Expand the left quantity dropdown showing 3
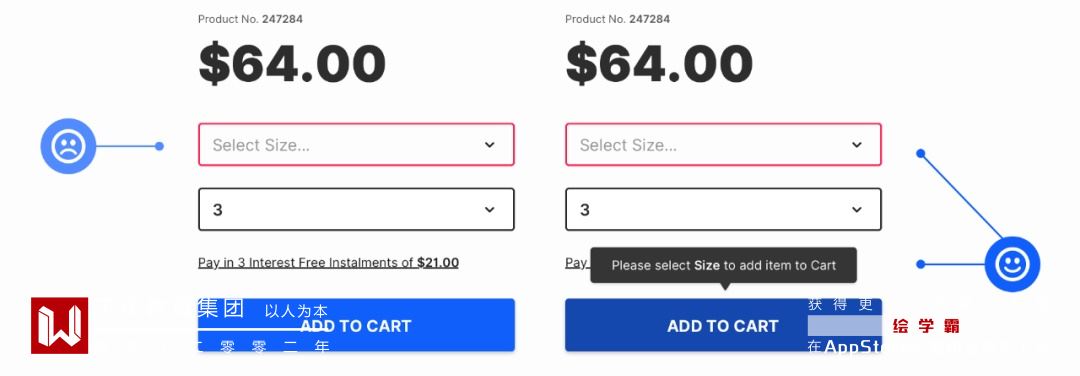The image size is (1080, 376). [356, 209]
